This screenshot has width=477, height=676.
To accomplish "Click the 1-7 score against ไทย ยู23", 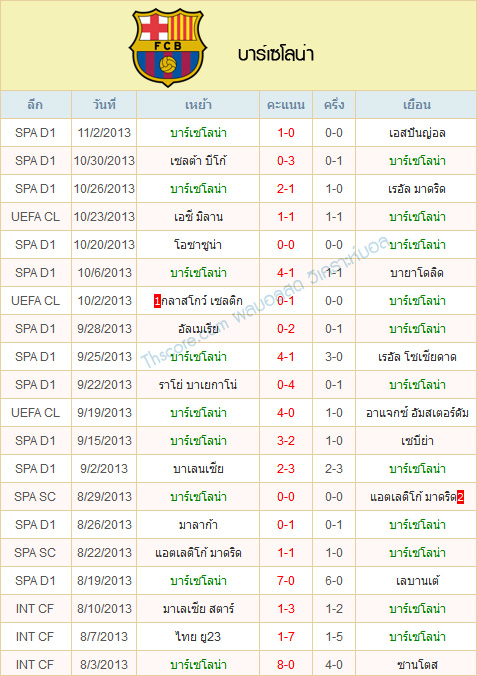I will 286,637.
